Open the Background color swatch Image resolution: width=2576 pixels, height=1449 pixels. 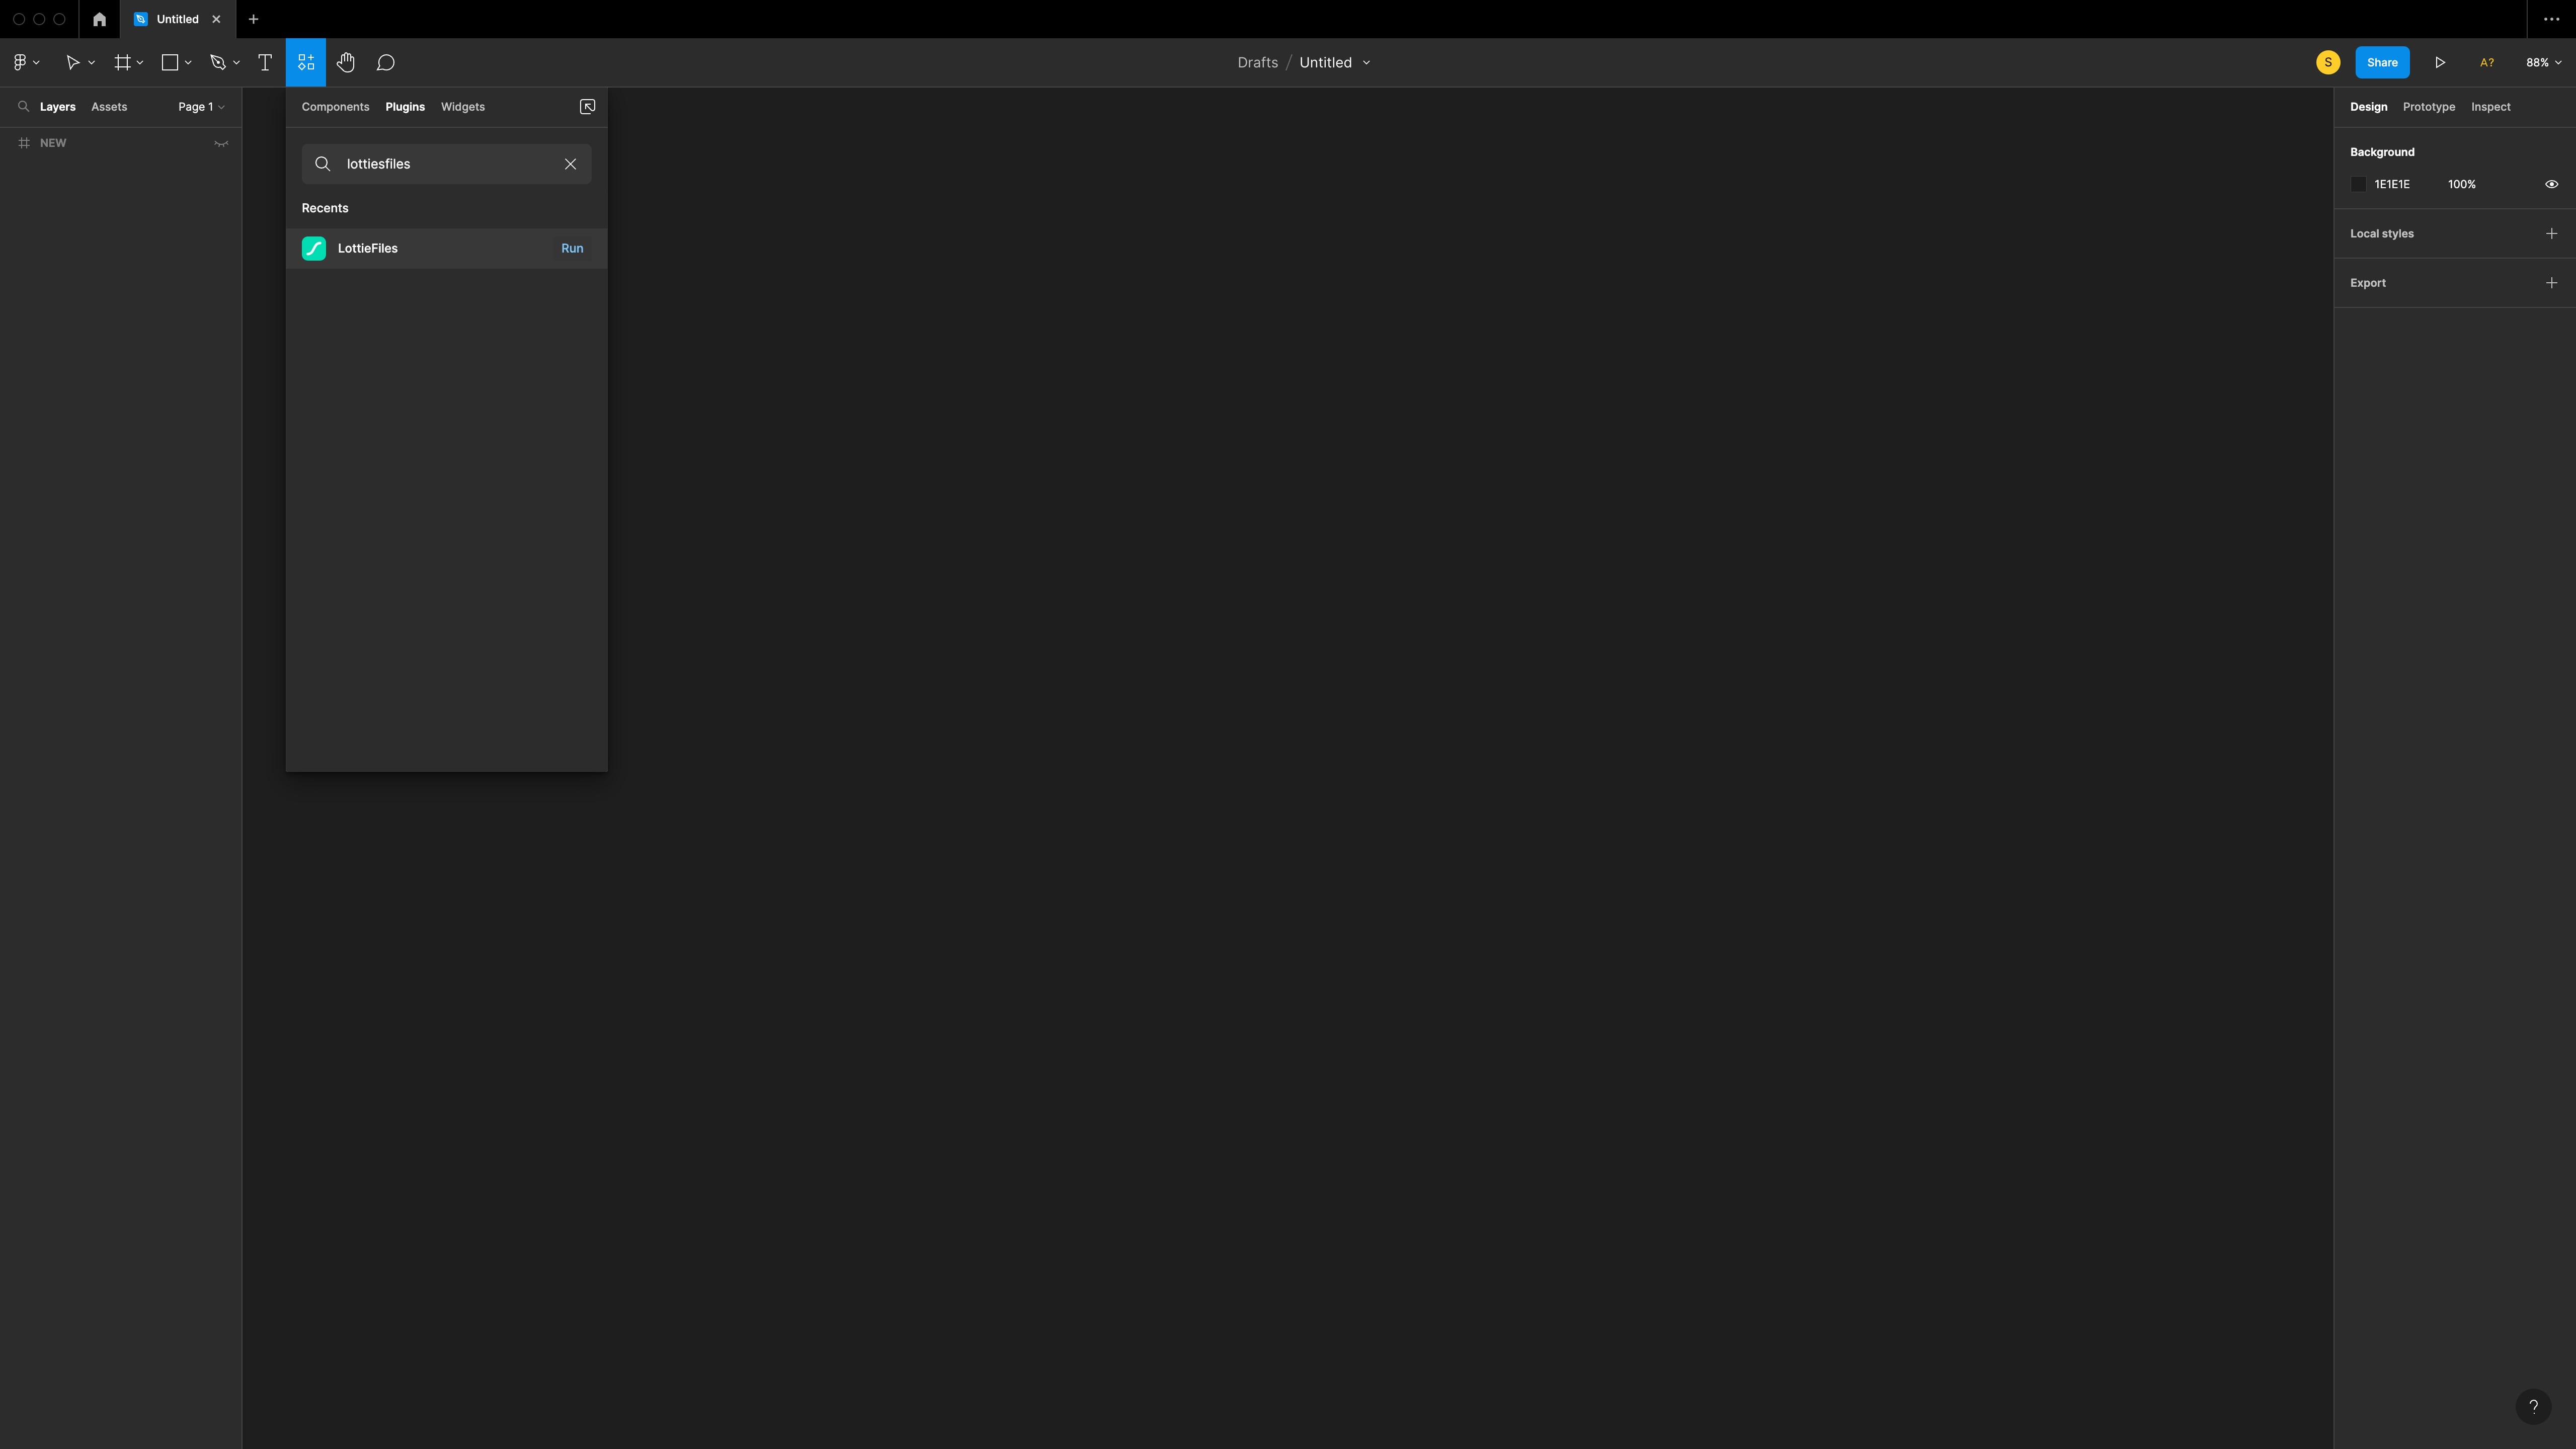point(2359,184)
